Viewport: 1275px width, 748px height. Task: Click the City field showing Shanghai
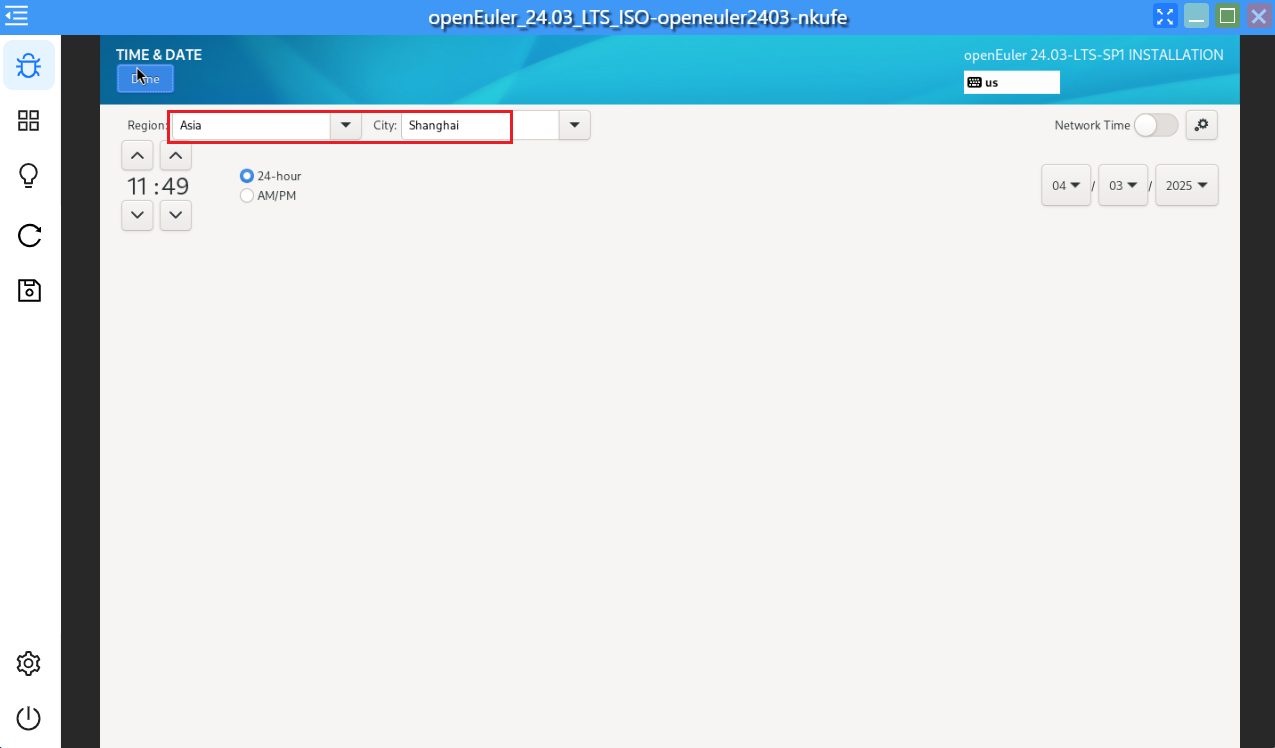(480, 125)
